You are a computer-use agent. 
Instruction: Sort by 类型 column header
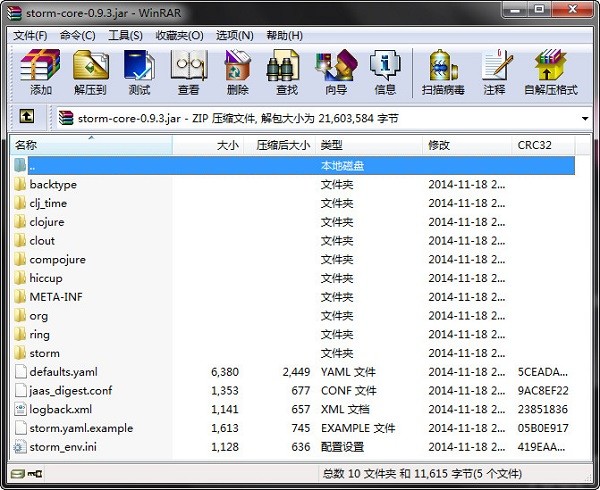pyautogui.click(x=369, y=145)
